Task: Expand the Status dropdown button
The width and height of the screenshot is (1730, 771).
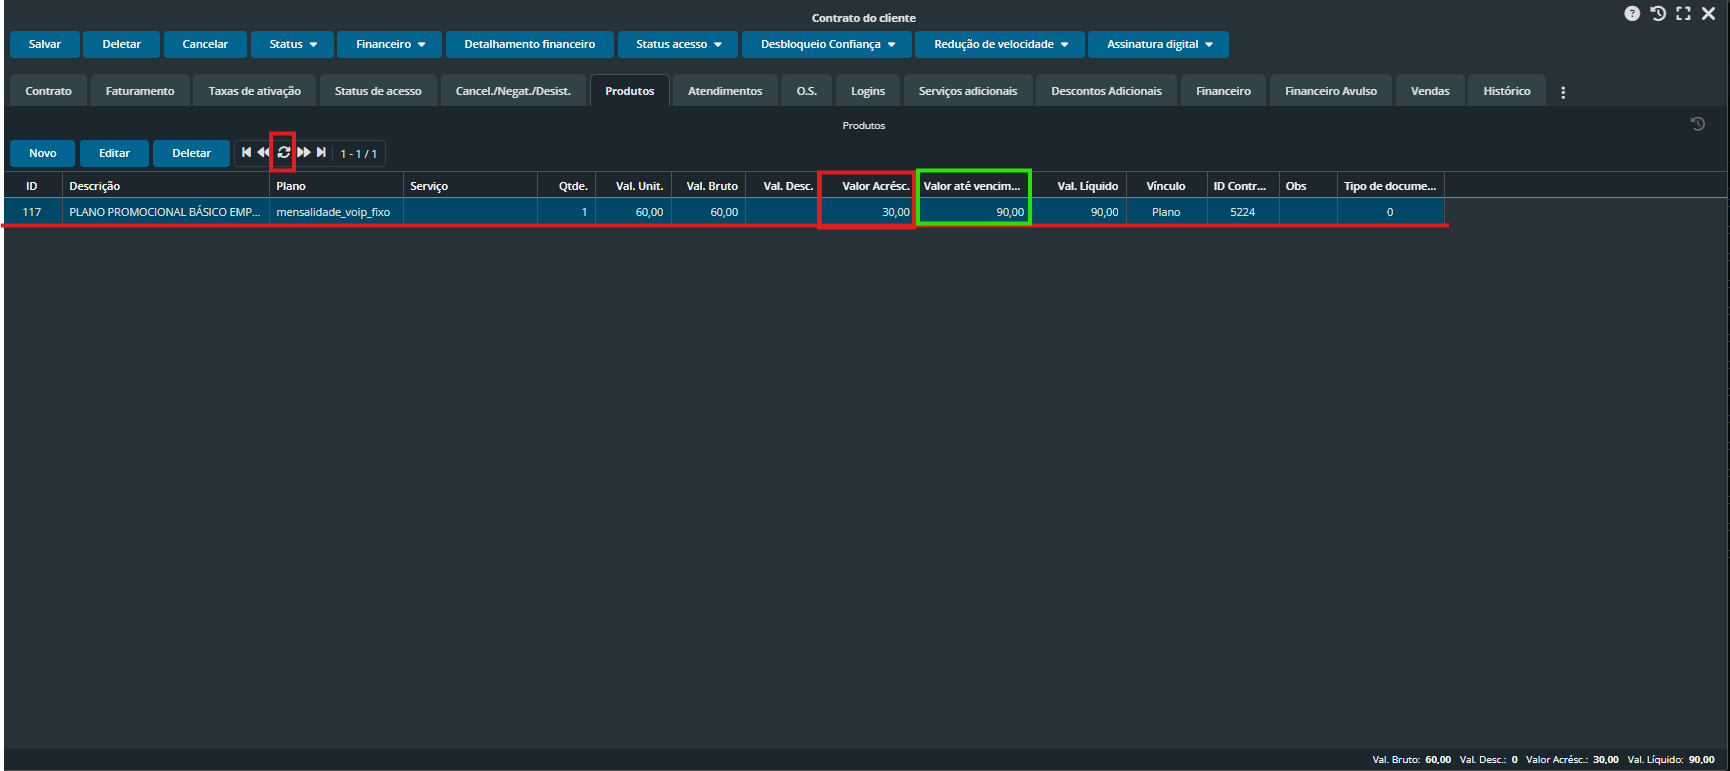Action: coord(293,45)
